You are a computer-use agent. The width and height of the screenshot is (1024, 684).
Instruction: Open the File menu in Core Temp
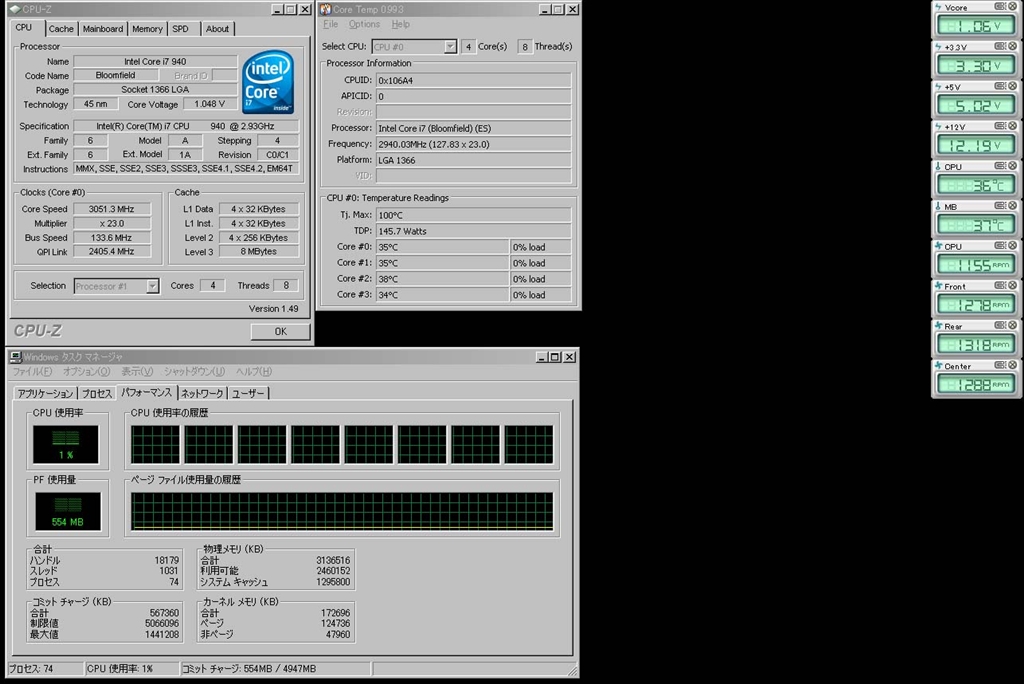330,24
